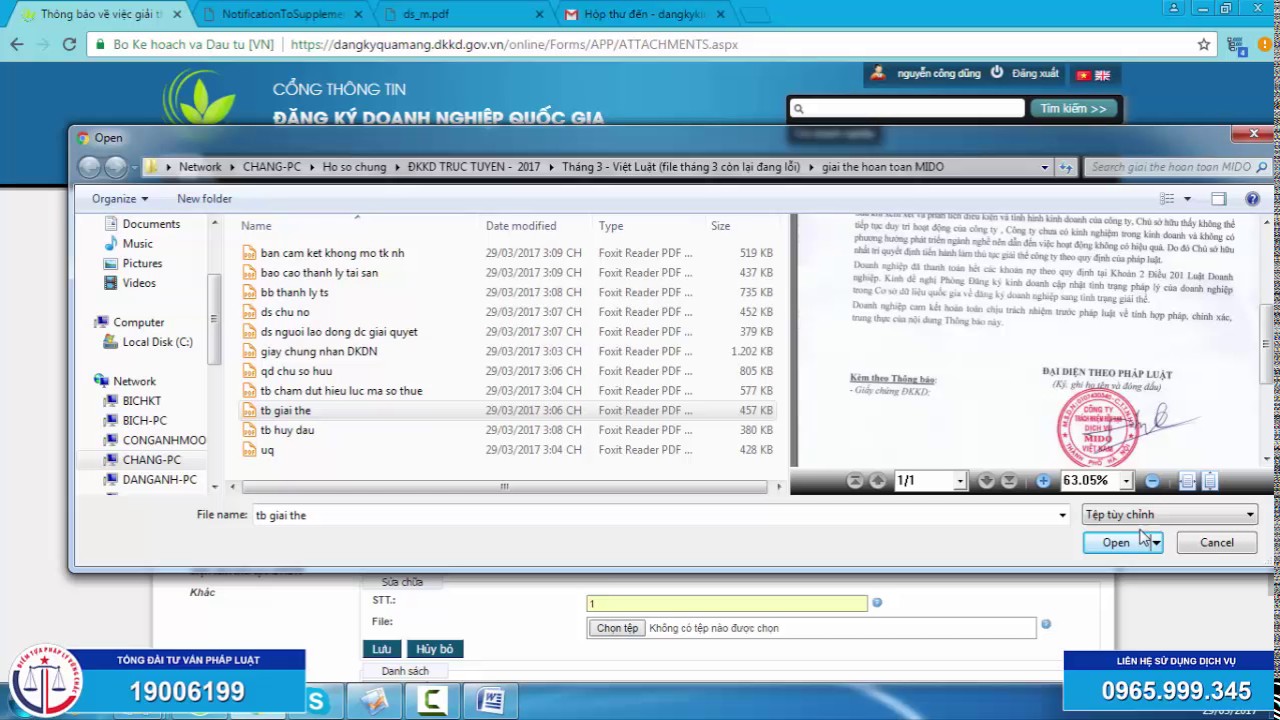The width and height of the screenshot is (1280, 720).
Task: Click the dialog Forward arrow button
Action: [x=115, y=167]
